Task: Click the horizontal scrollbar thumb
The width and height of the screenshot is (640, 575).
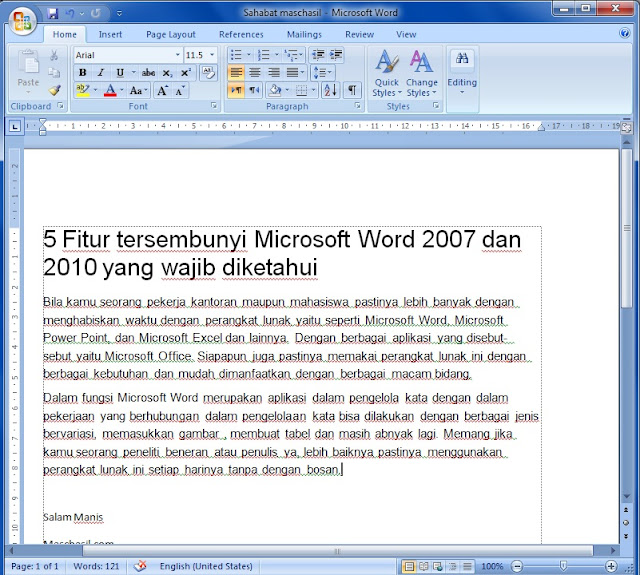Action: pos(337,551)
